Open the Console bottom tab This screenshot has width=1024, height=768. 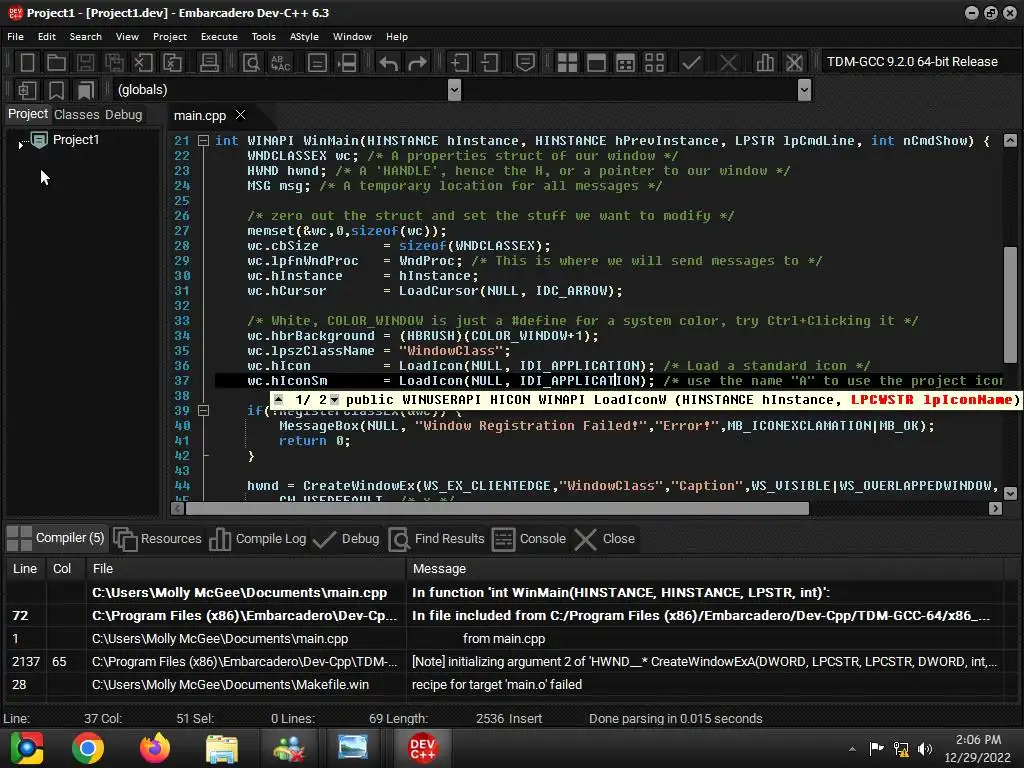coord(529,539)
